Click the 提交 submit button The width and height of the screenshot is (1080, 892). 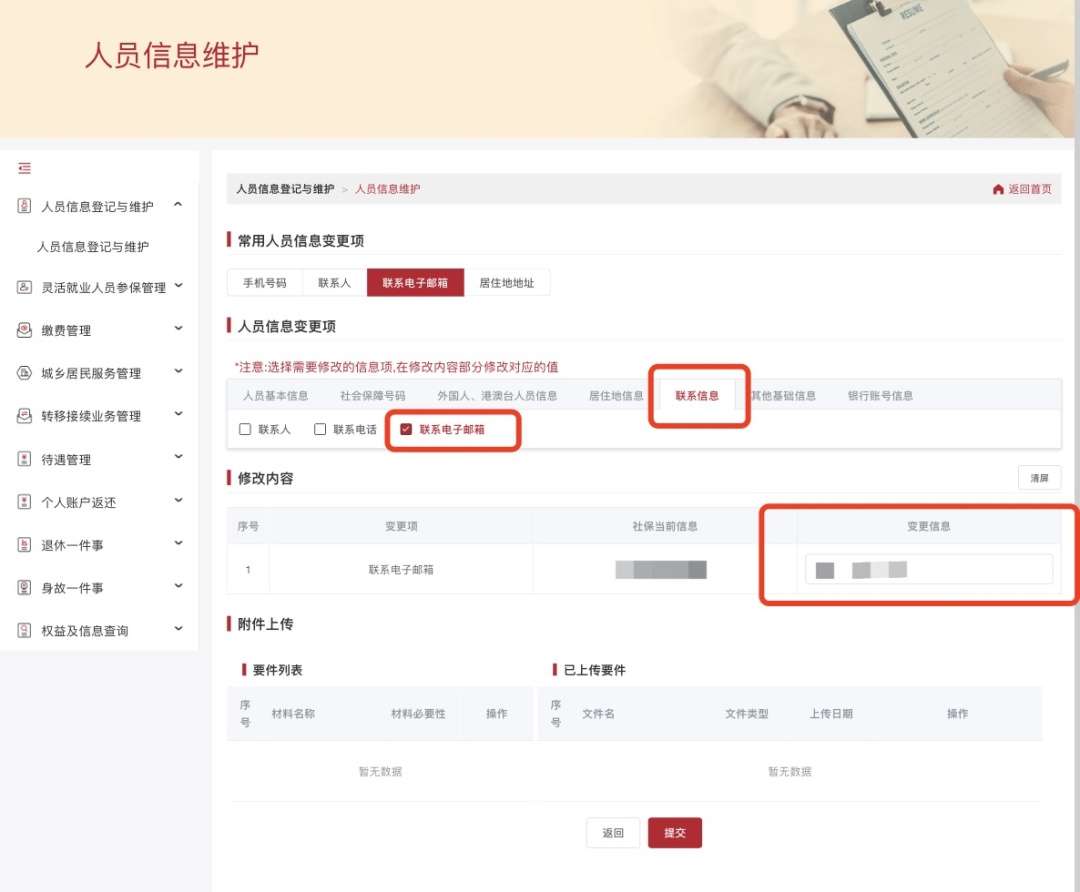(675, 832)
